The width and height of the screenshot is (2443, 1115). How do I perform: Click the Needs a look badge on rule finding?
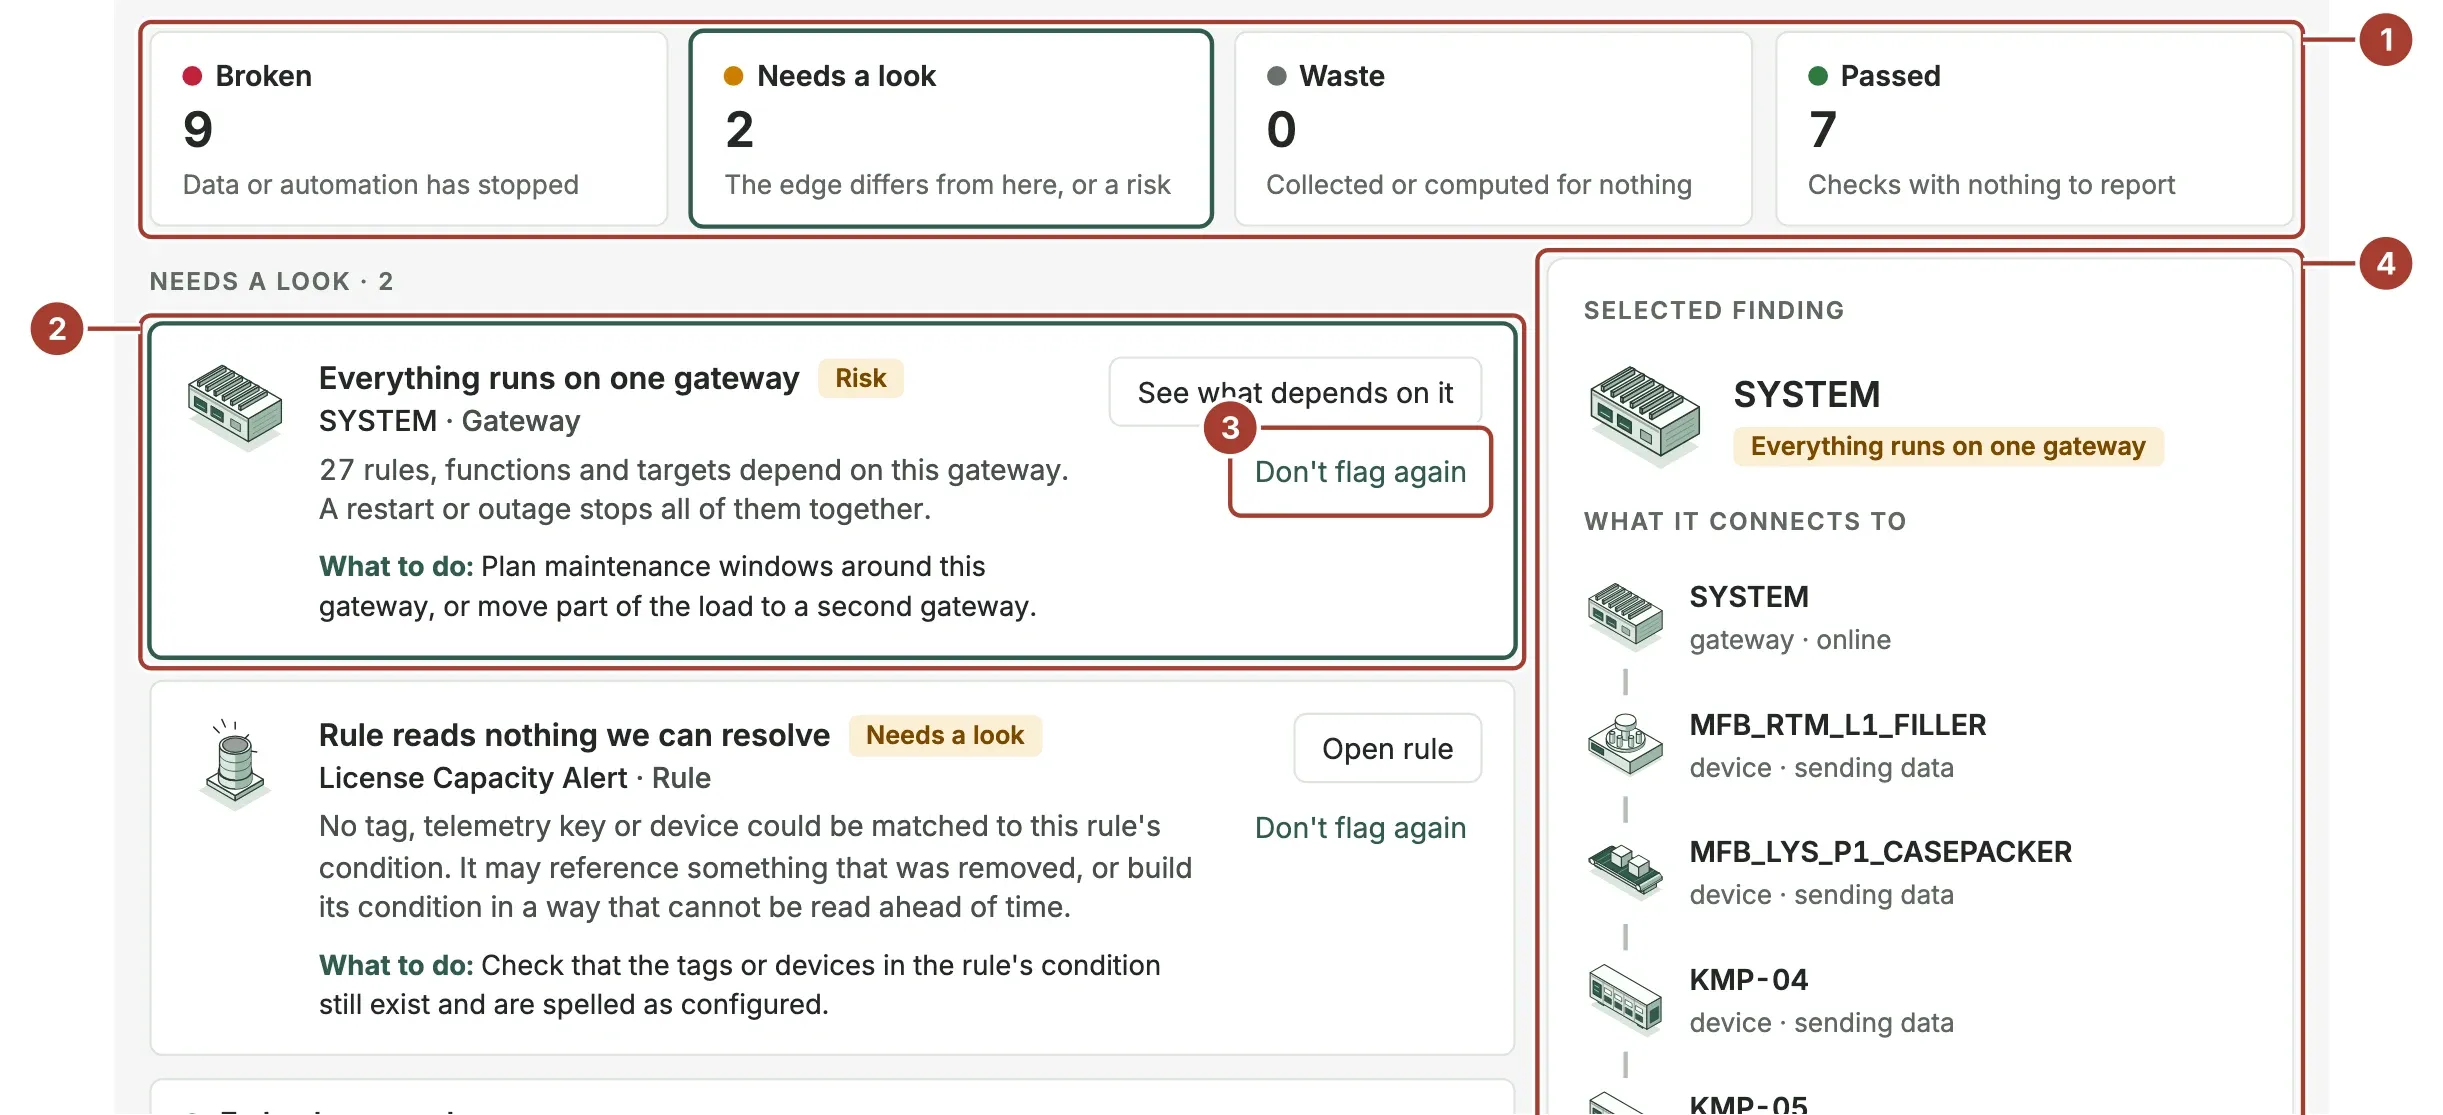click(x=945, y=735)
